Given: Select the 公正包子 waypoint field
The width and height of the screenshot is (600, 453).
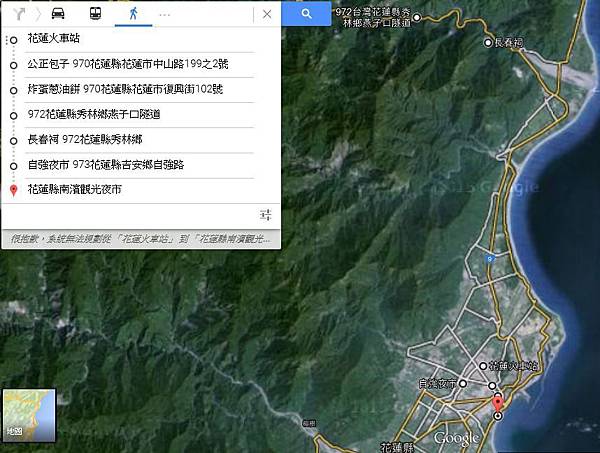Looking at the screenshot, I should pos(140,65).
